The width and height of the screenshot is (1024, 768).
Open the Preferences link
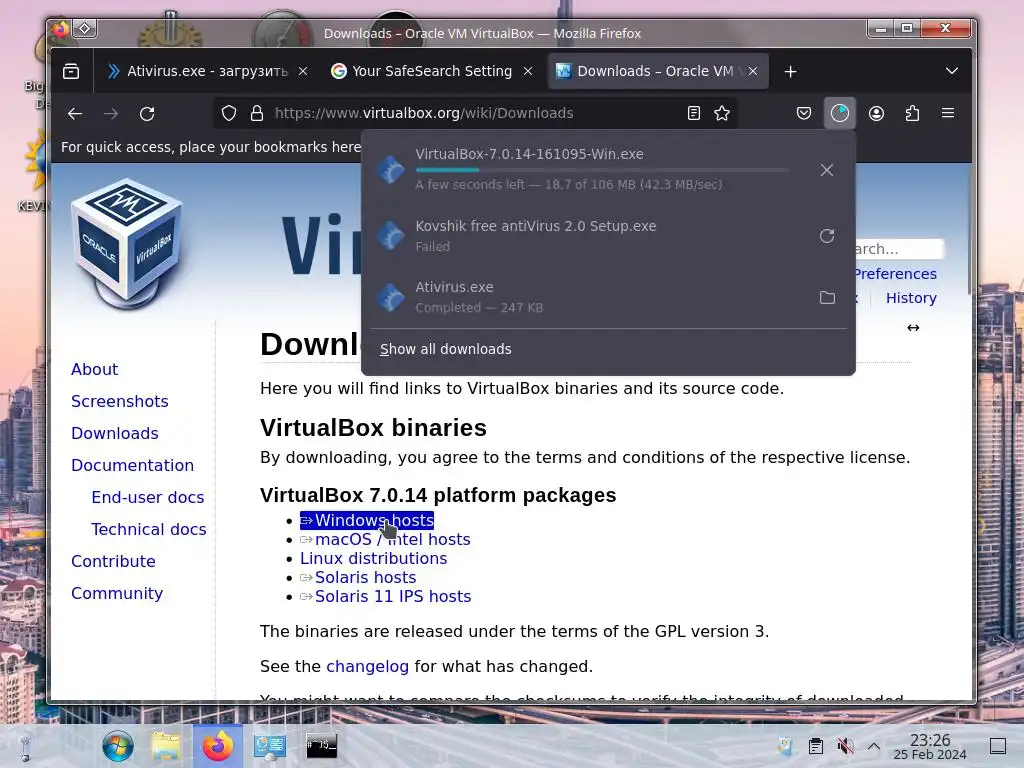[895, 274]
